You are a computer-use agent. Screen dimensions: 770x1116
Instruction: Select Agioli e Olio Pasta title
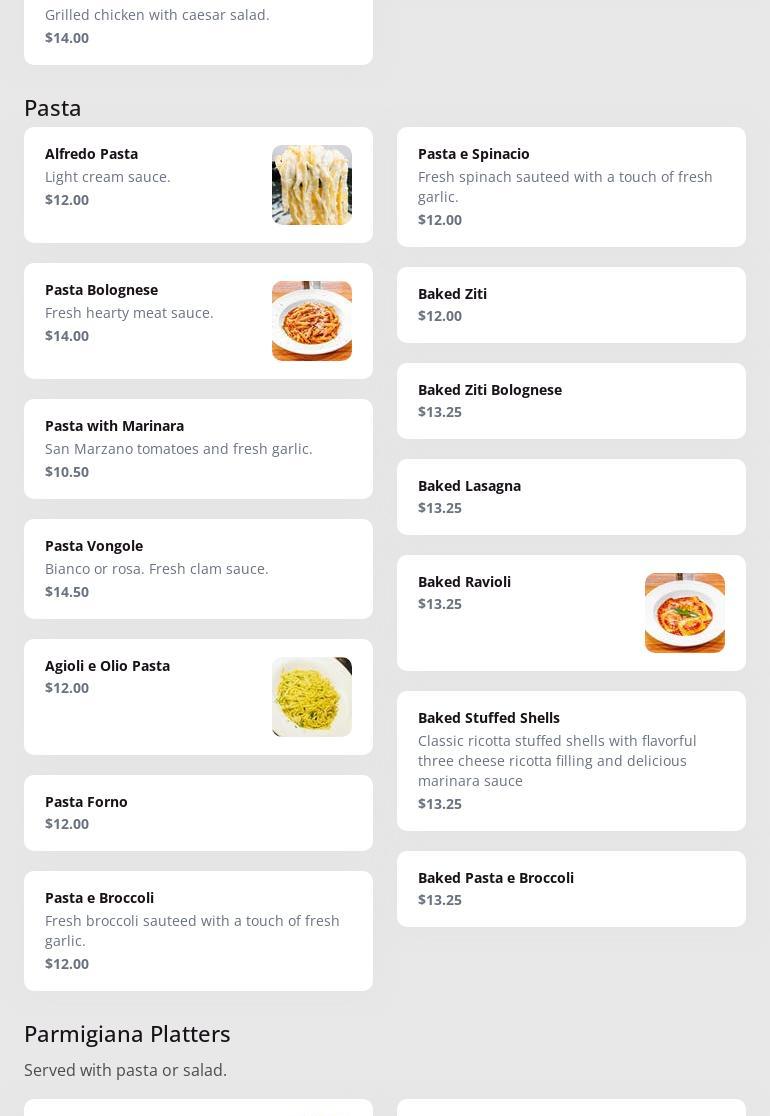[x=107, y=666]
